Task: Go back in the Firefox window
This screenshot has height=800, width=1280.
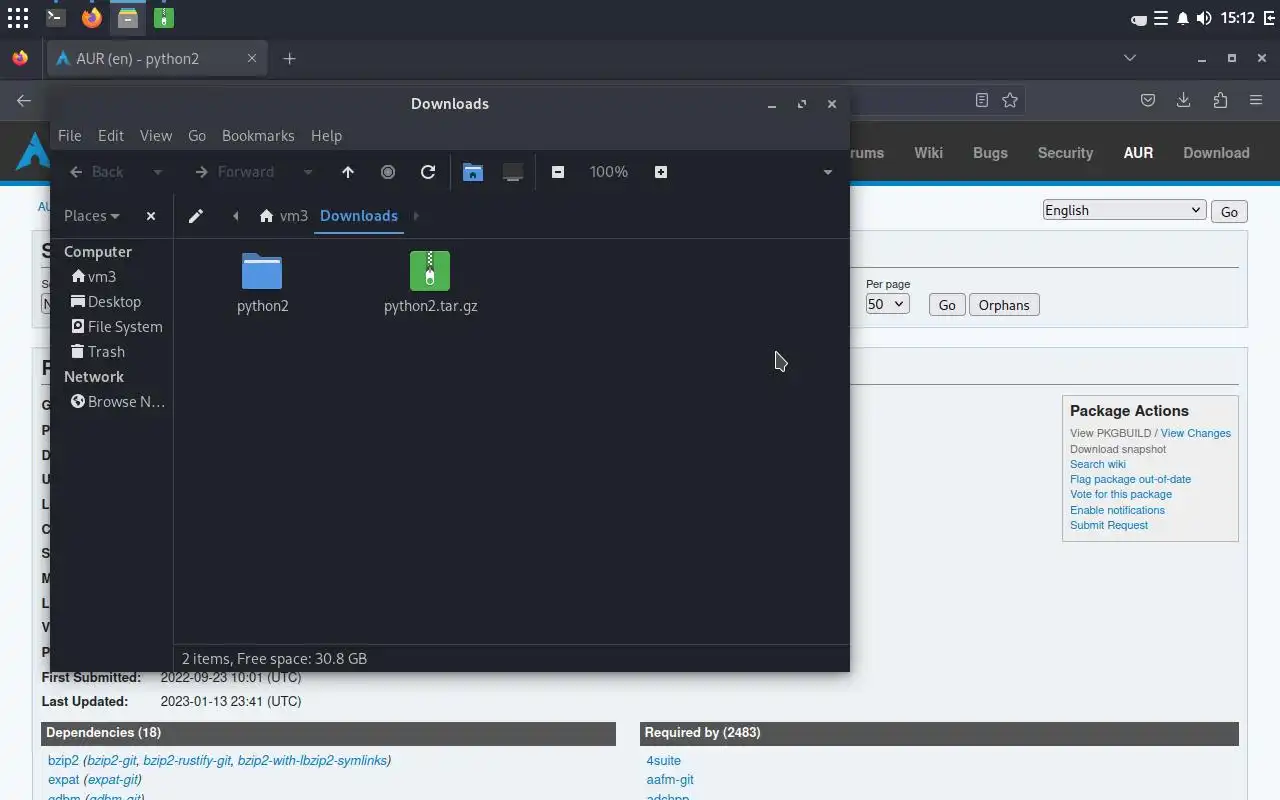Action: pyautogui.click(x=24, y=100)
